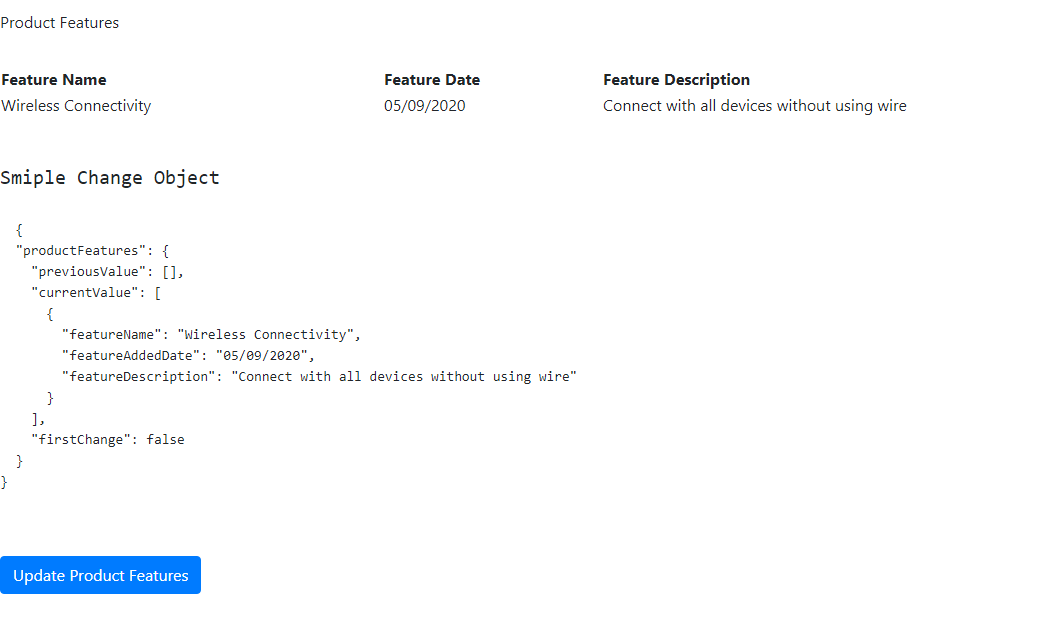Select the productFeatures key in the JSON
This screenshot has height=625, width=1061.
click(86, 250)
